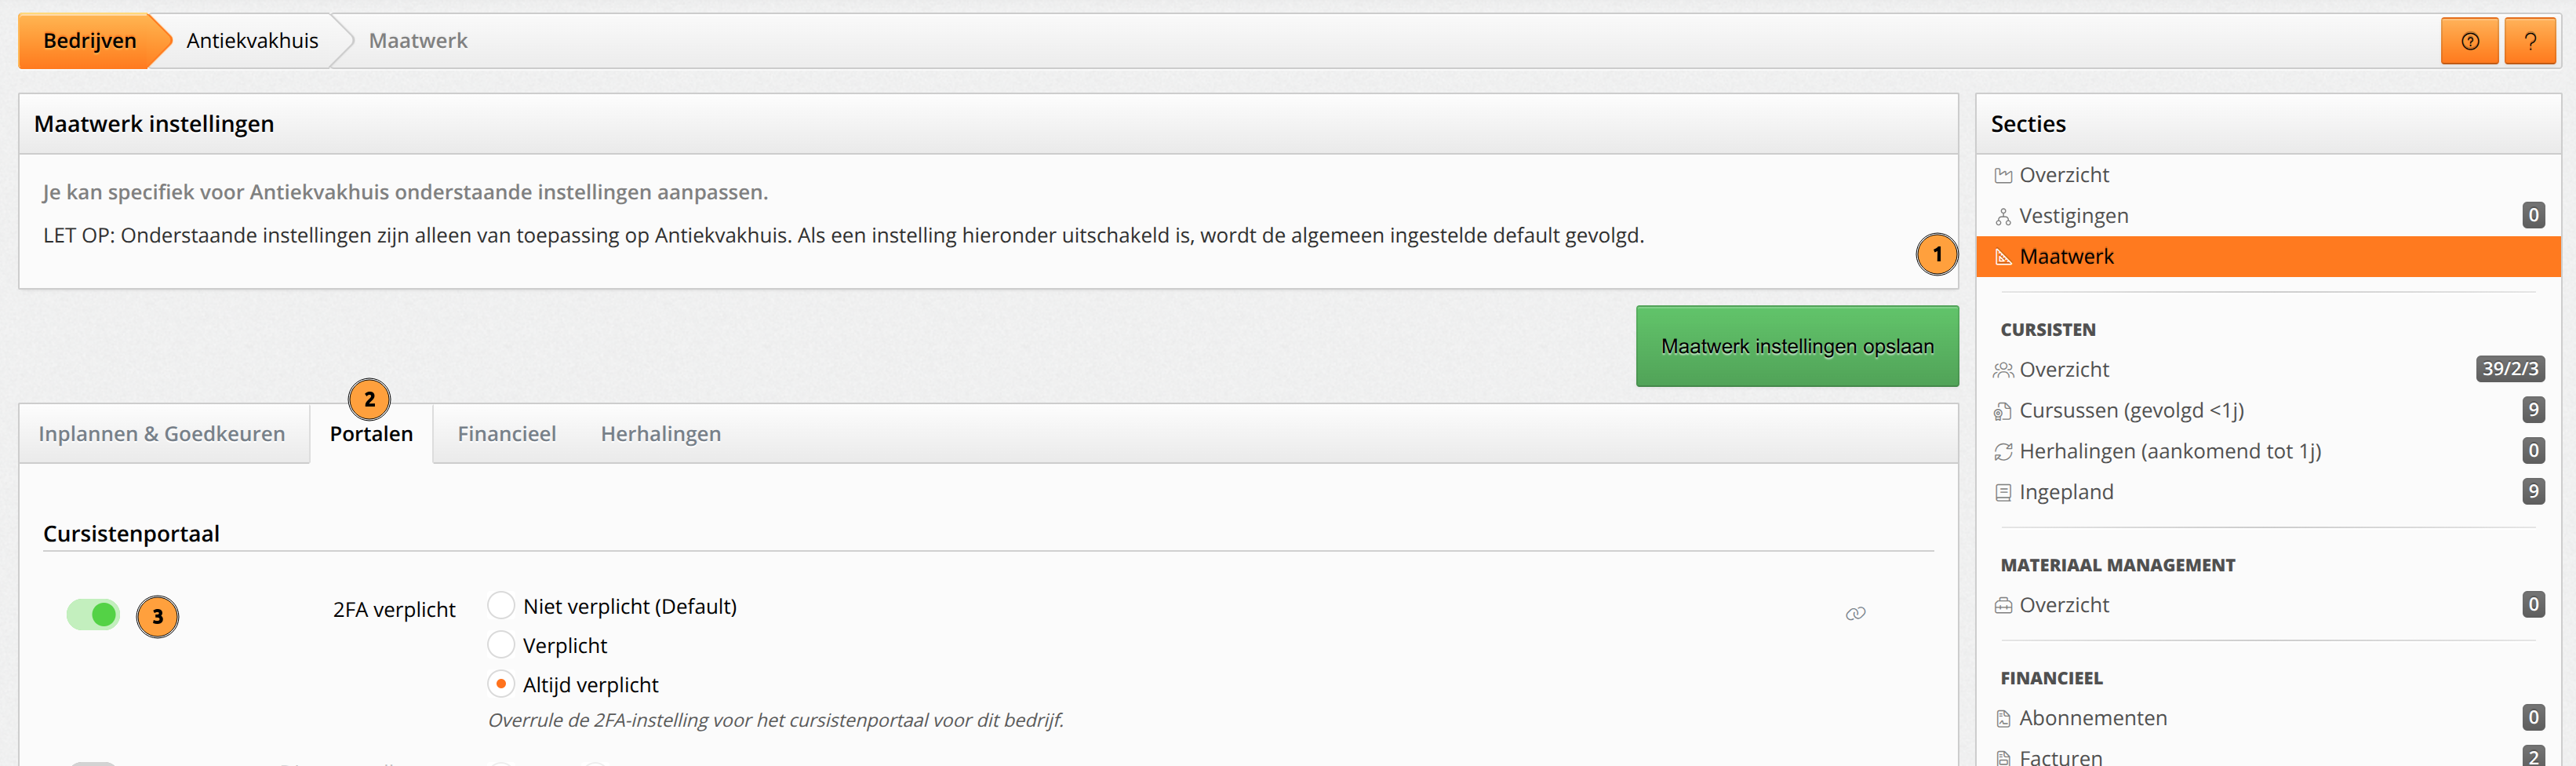Toggle the 2FA verplicht switch off
The height and width of the screenshot is (766, 2576).
pyautogui.click(x=93, y=614)
